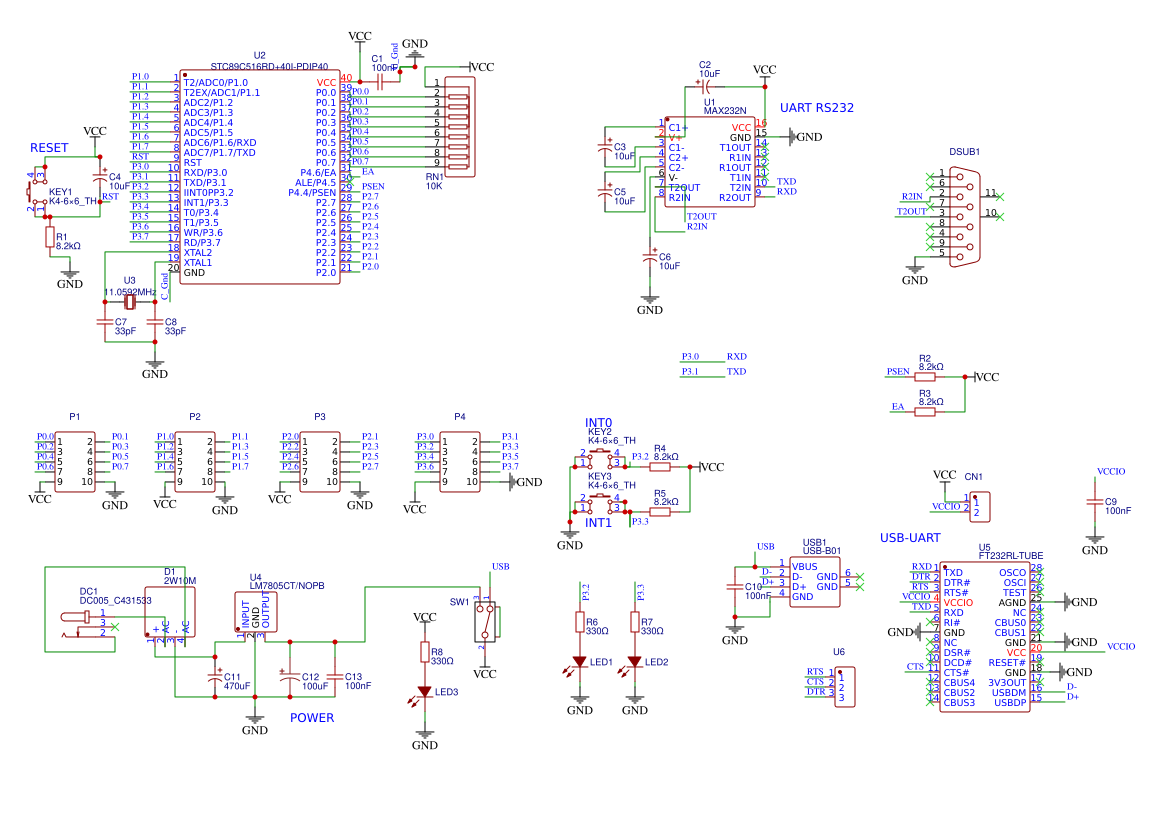This screenshot has width=1169, height=827.
Task: Click the U4 LM7805CT regulator body
Action: (256, 613)
